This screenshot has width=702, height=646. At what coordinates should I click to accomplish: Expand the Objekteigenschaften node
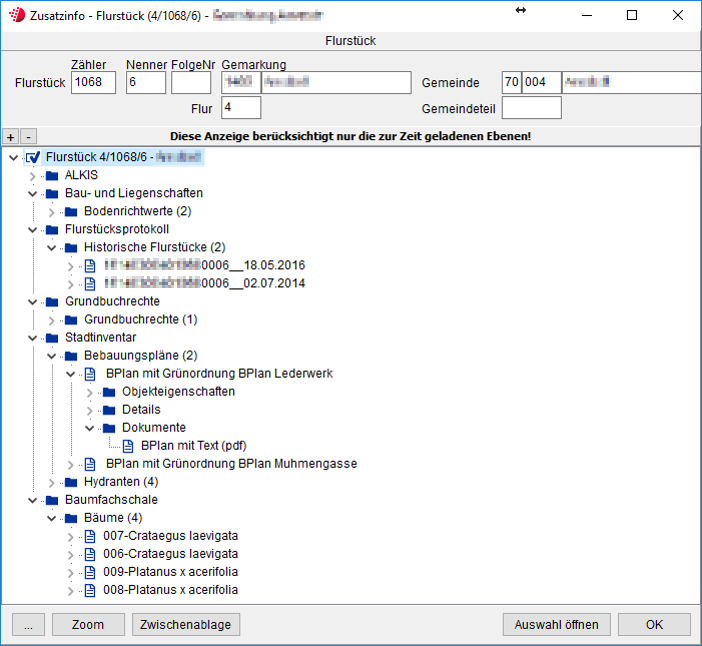pyautogui.click(x=90, y=393)
